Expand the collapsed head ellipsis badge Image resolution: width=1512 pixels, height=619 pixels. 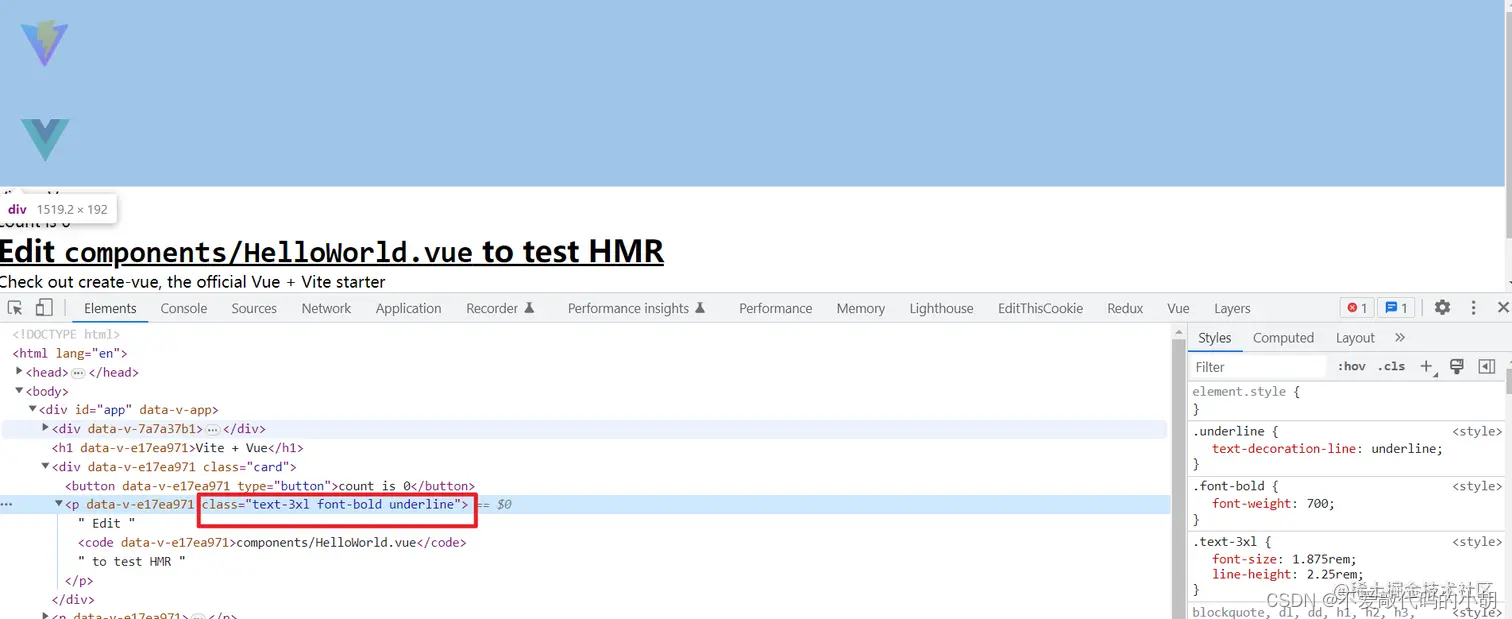[x=78, y=373]
